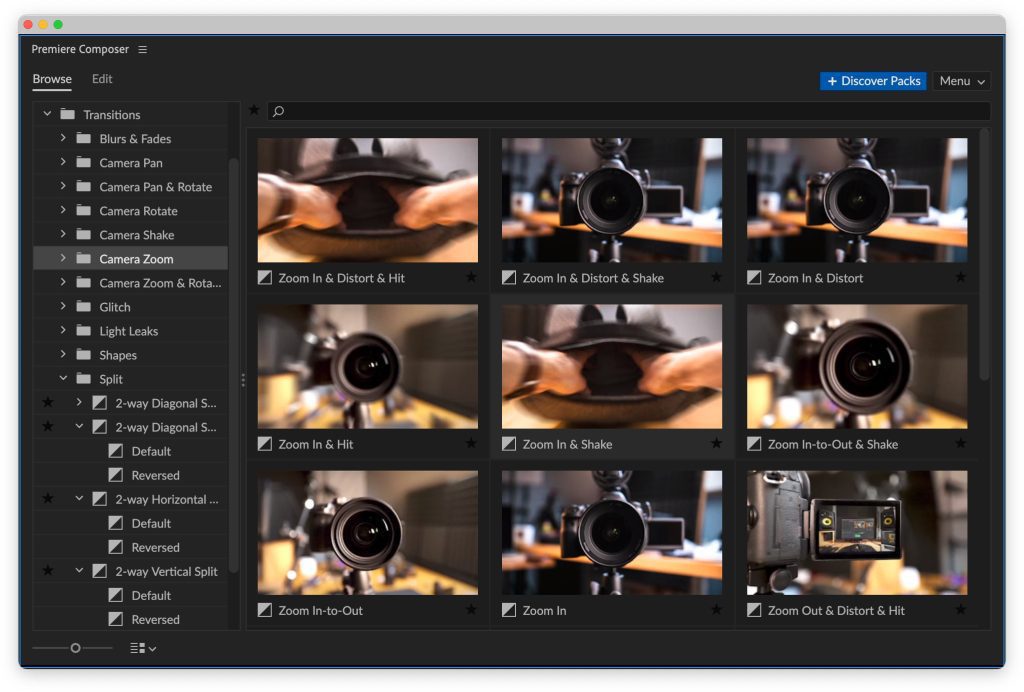Toggle favorite star on Zoom In & Shake
This screenshot has width=1024, height=692.
pyautogui.click(x=715, y=444)
